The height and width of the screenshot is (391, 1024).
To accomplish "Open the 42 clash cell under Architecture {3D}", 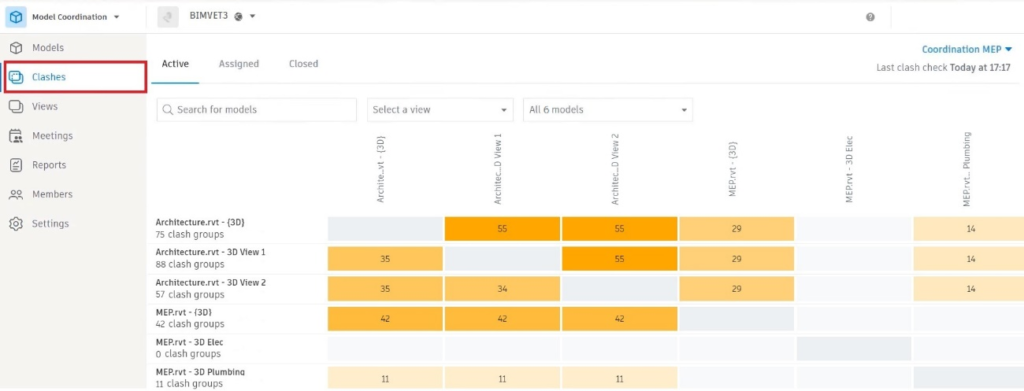I will pyautogui.click(x=385, y=319).
